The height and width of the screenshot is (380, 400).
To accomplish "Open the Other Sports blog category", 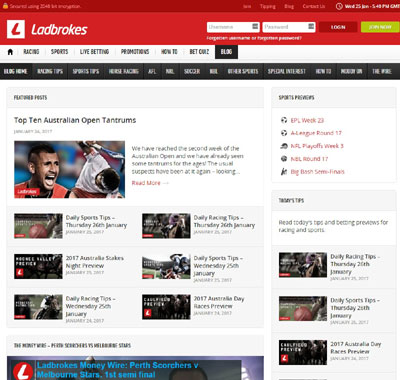I will (243, 71).
